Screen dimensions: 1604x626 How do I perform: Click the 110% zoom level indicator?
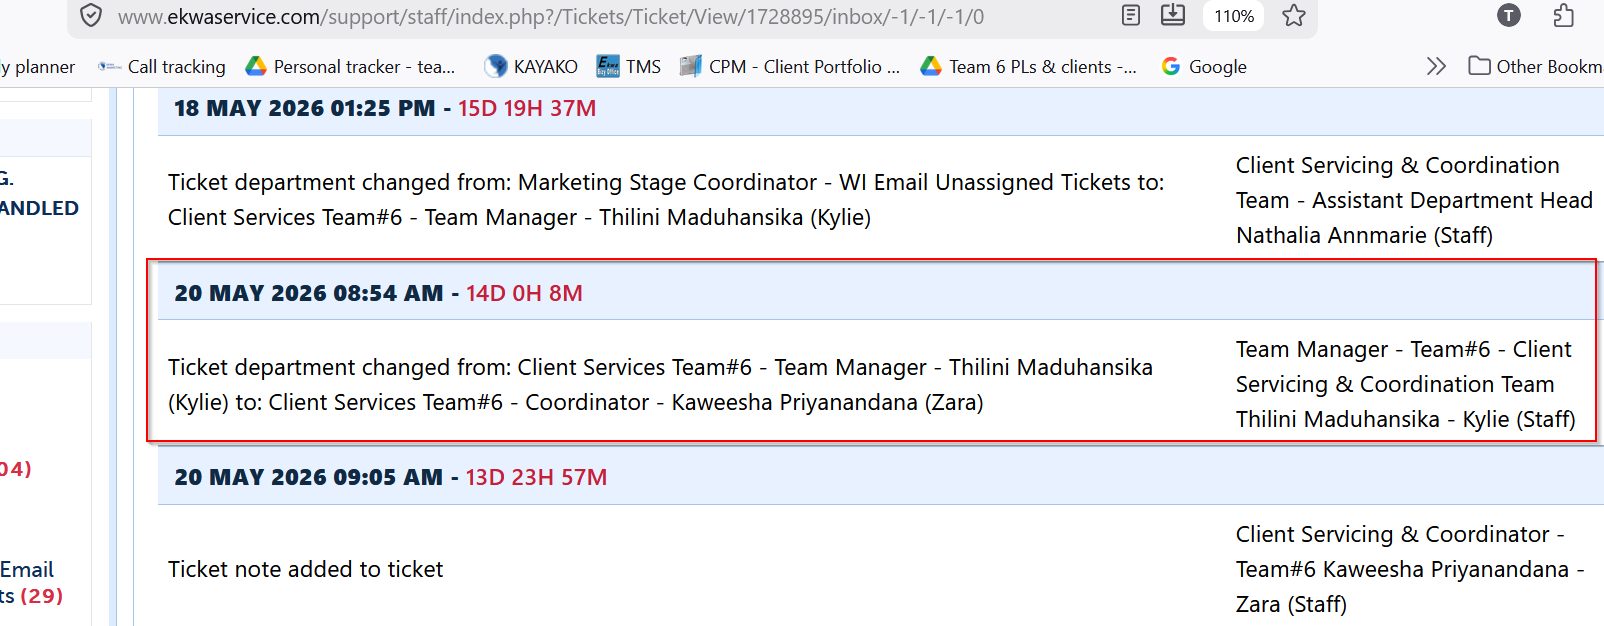point(1234,16)
